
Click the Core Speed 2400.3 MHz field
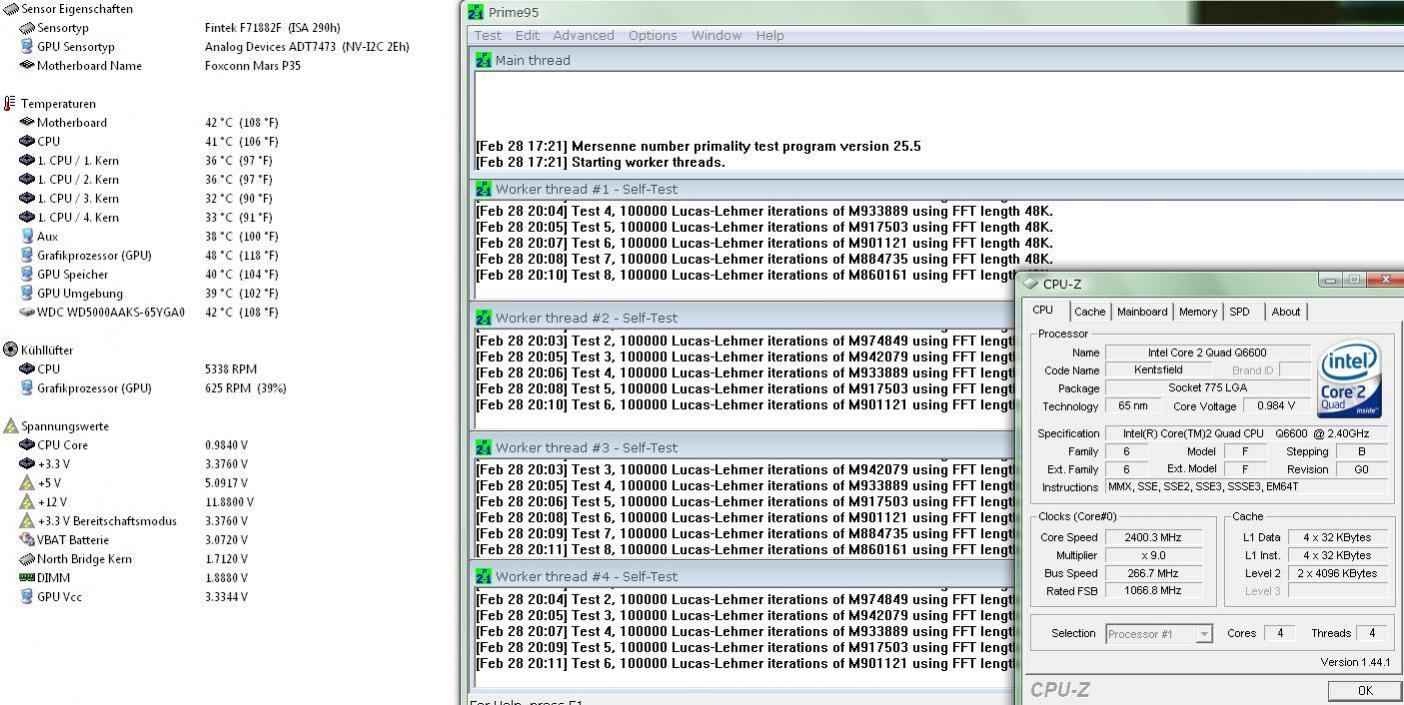(x=1153, y=537)
